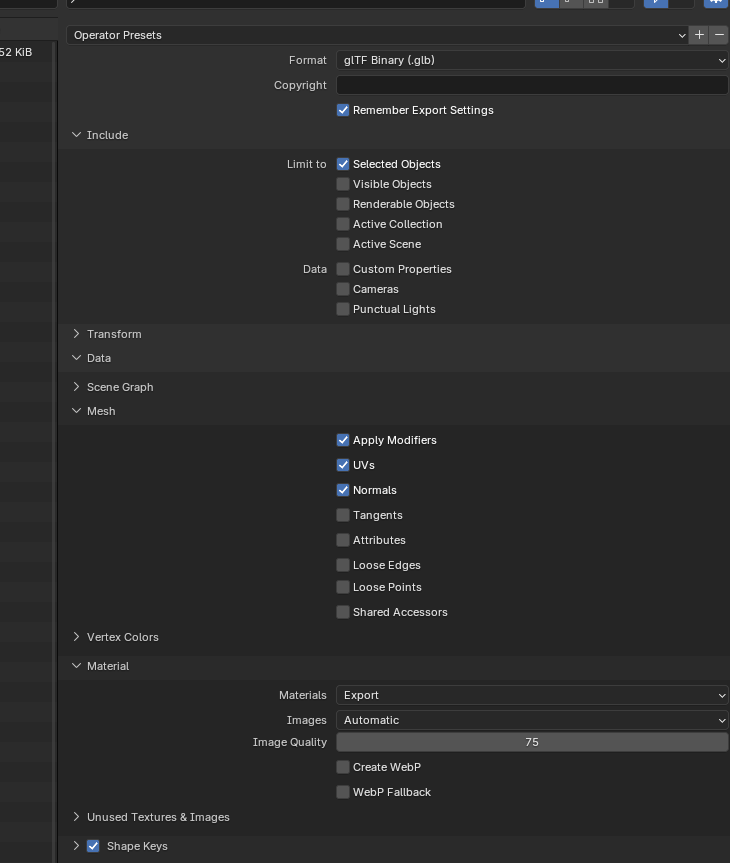Open the Materials dropdown set to Export
The height and width of the screenshot is (863, 730).
point(532,695)
